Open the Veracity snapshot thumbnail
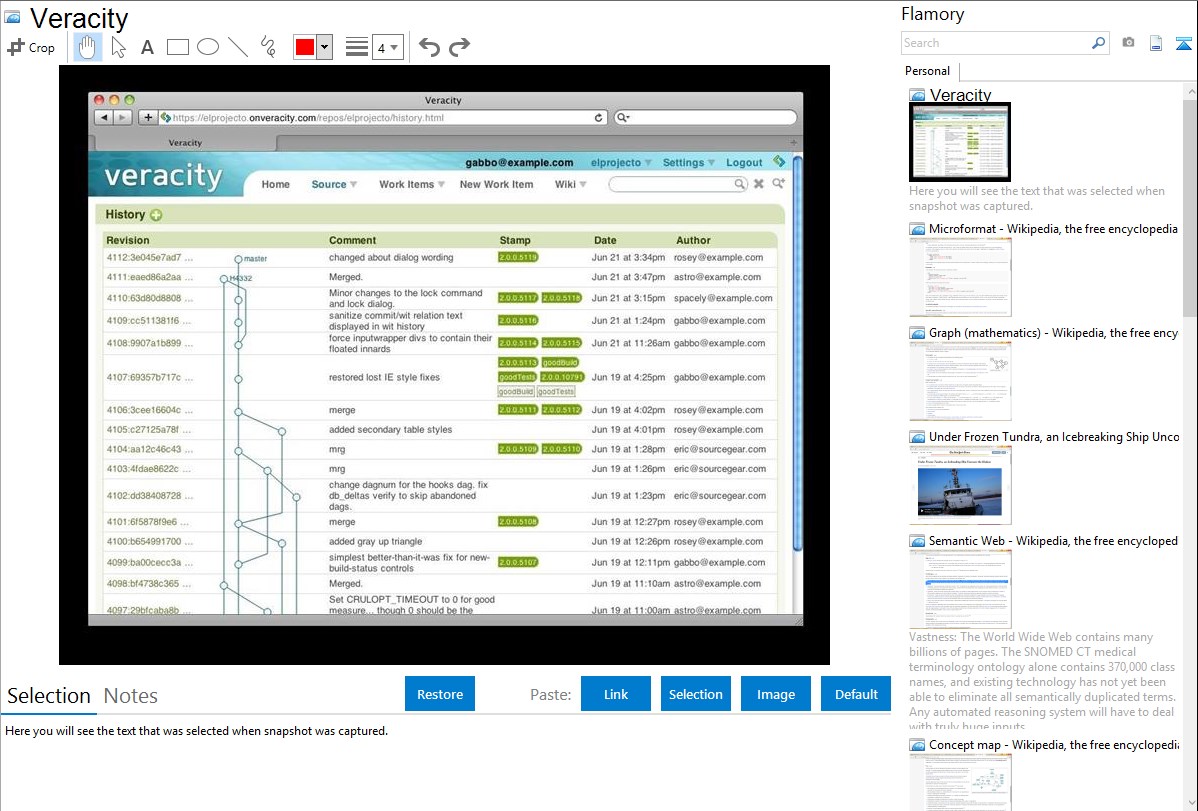Viewport: 1198px width, 811px height. (x=960, y=142)
